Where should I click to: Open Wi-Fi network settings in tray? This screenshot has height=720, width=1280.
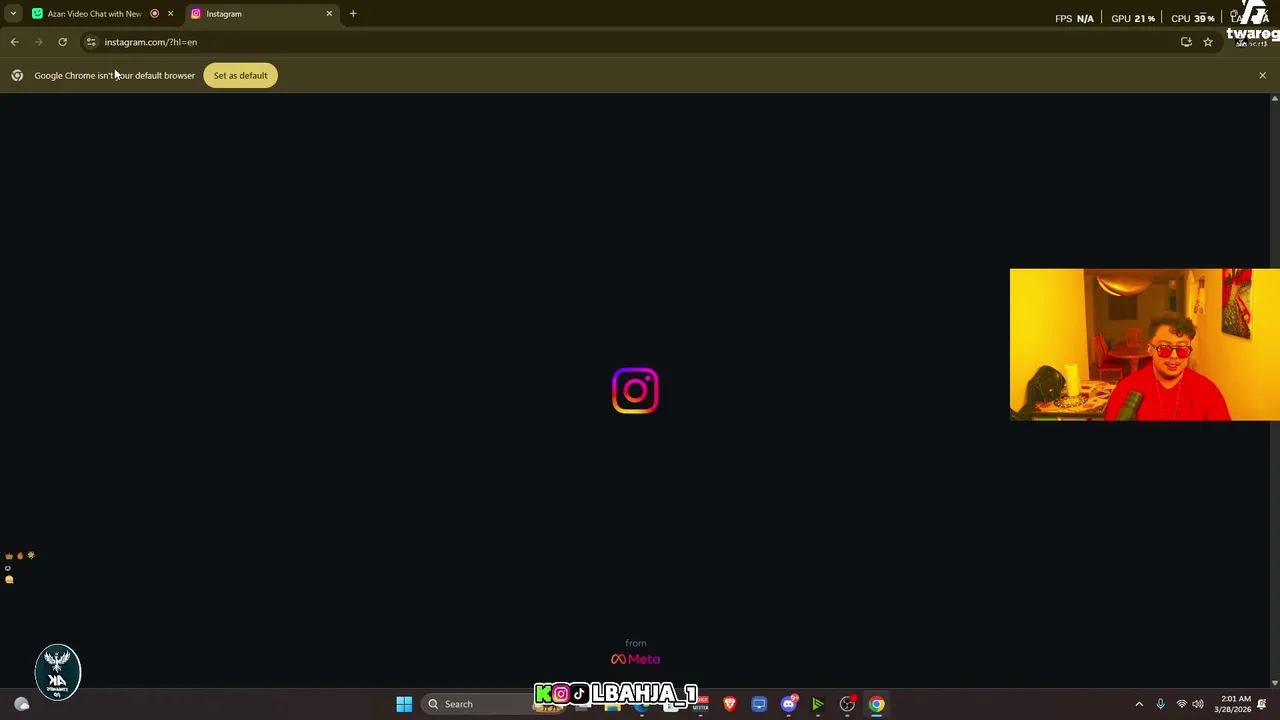[1181, 704]
